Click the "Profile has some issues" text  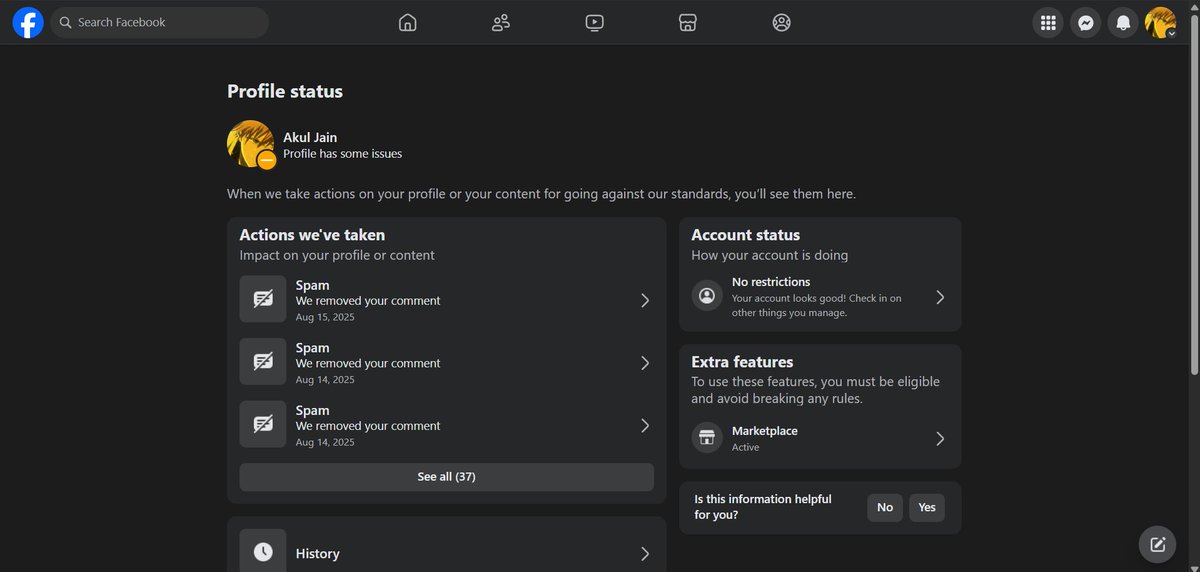point(343,154)
